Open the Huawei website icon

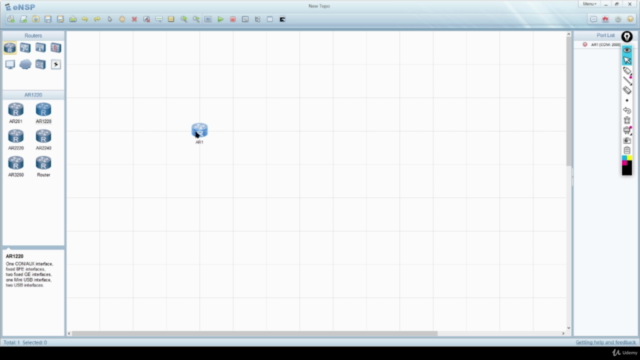[x=606, y=19]
